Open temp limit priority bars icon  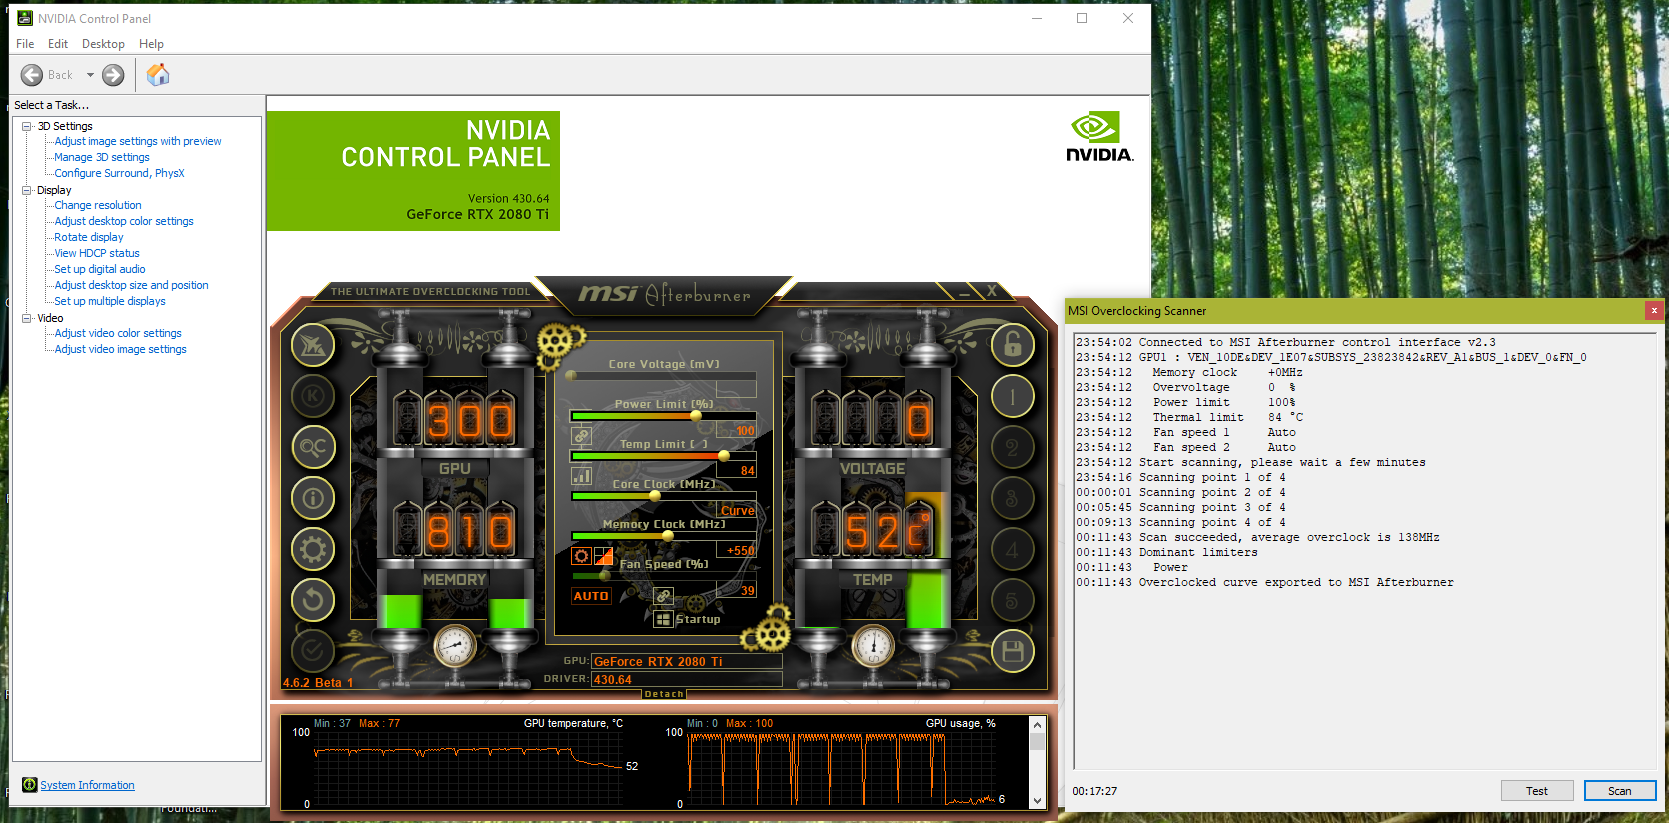click(x=581, y=476)
